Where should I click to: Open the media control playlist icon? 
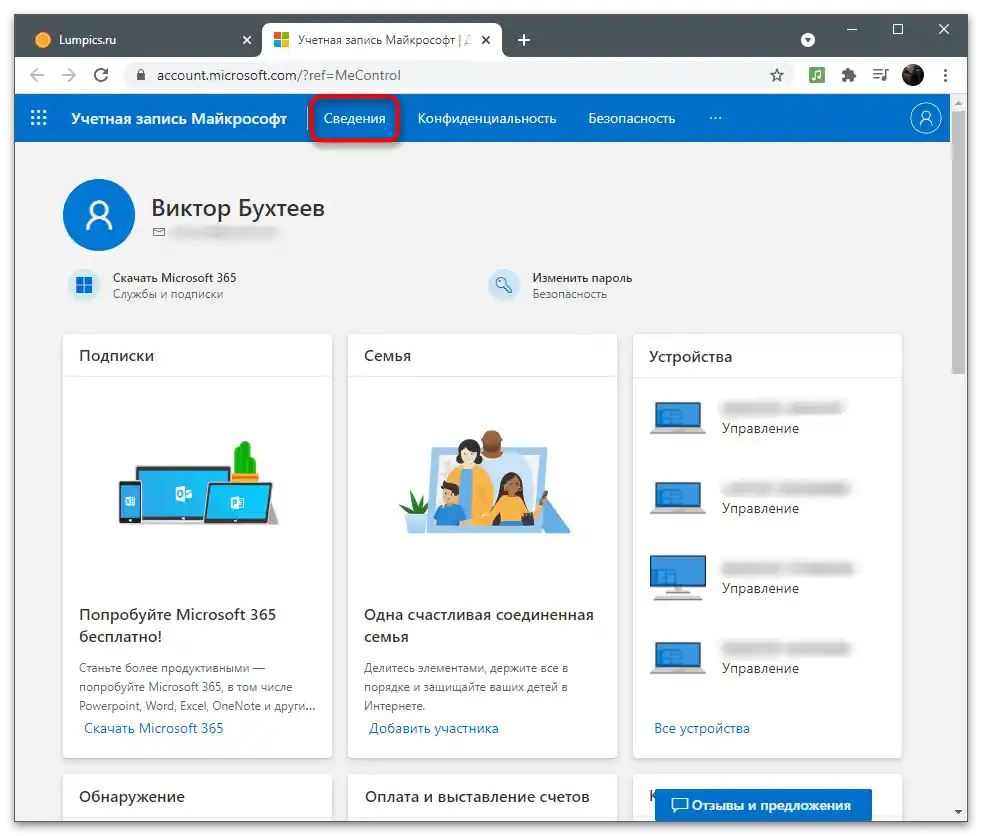pyautogui.click(x=881, y=75)
